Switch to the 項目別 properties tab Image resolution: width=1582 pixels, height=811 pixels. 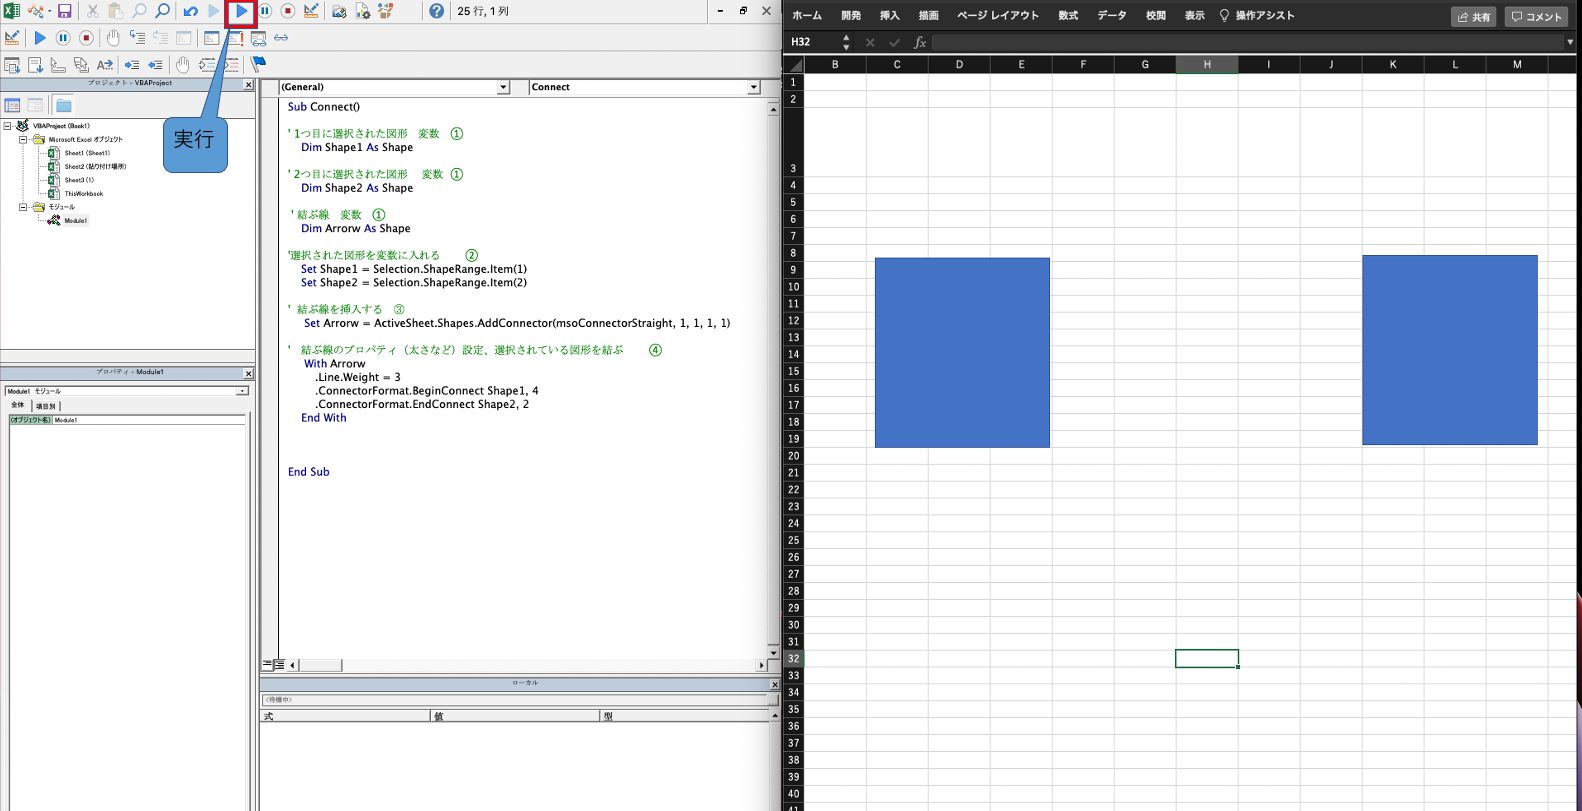pyautogui.click(x=46, y=406)
